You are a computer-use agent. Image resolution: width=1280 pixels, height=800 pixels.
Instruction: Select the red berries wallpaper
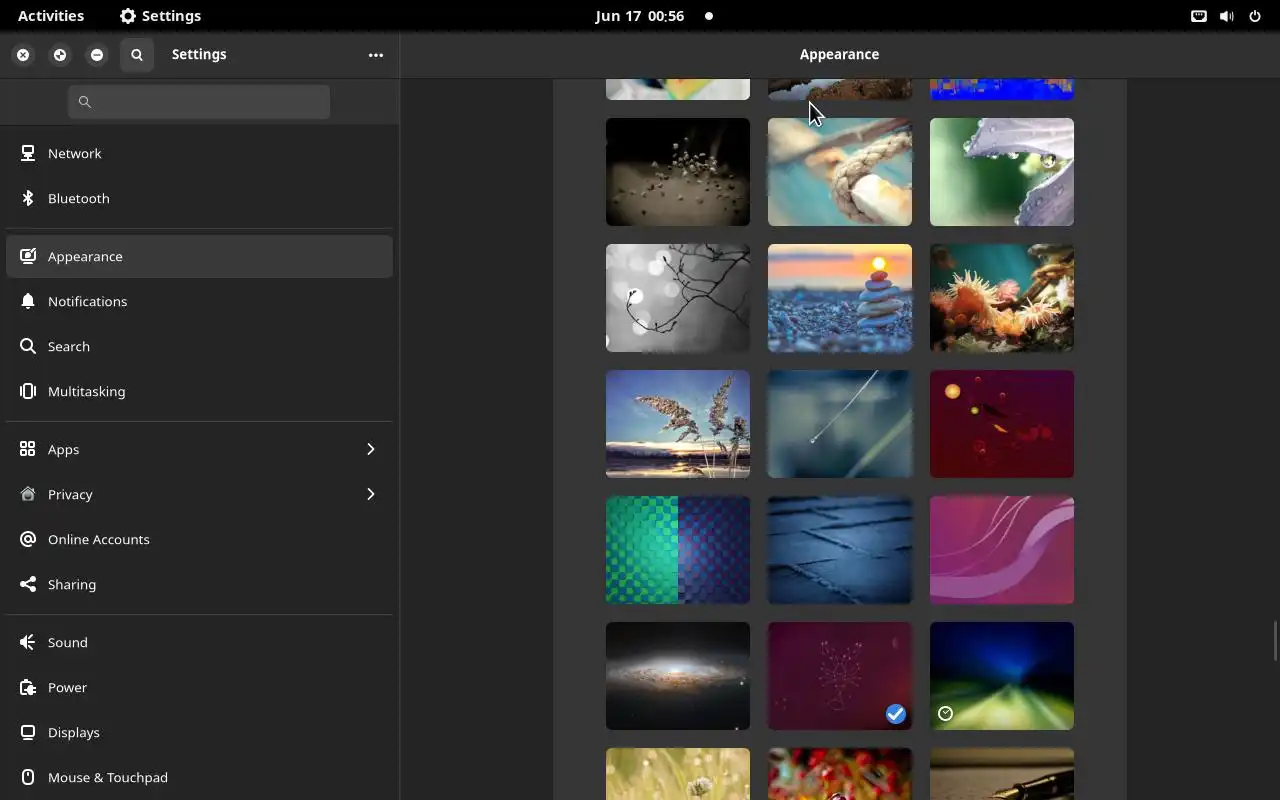click(x=840, y=774)
